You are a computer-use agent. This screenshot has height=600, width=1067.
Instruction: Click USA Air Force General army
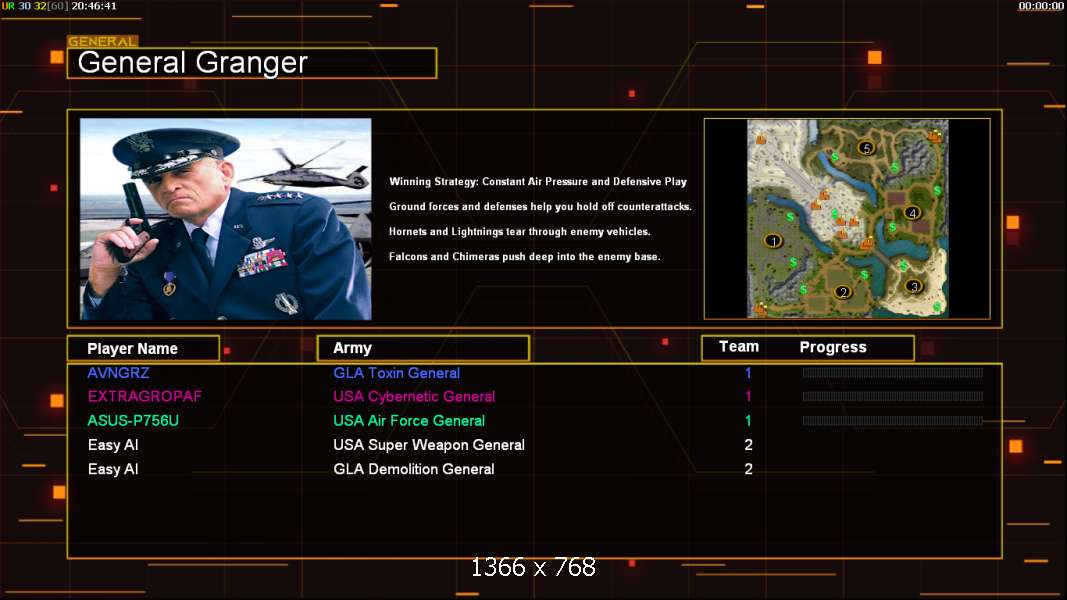[409, 421]
